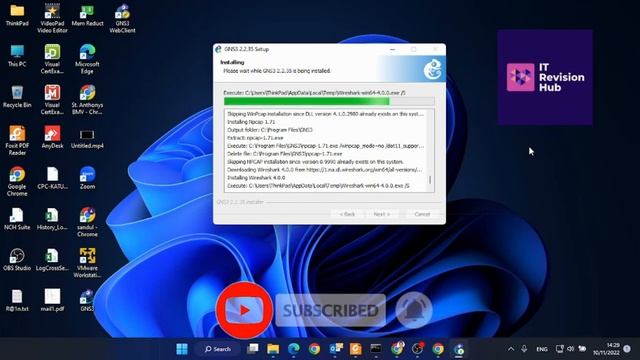
Task: Click the install log scrollbar thumb
Action: (430, 180)
